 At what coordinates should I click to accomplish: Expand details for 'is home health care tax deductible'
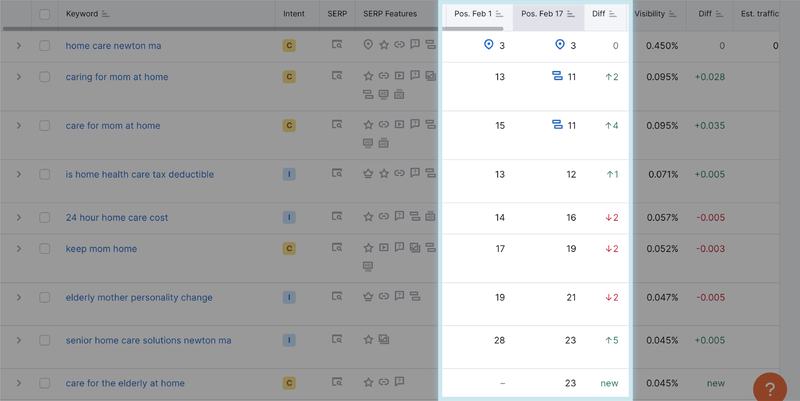(x=18, y=174)
